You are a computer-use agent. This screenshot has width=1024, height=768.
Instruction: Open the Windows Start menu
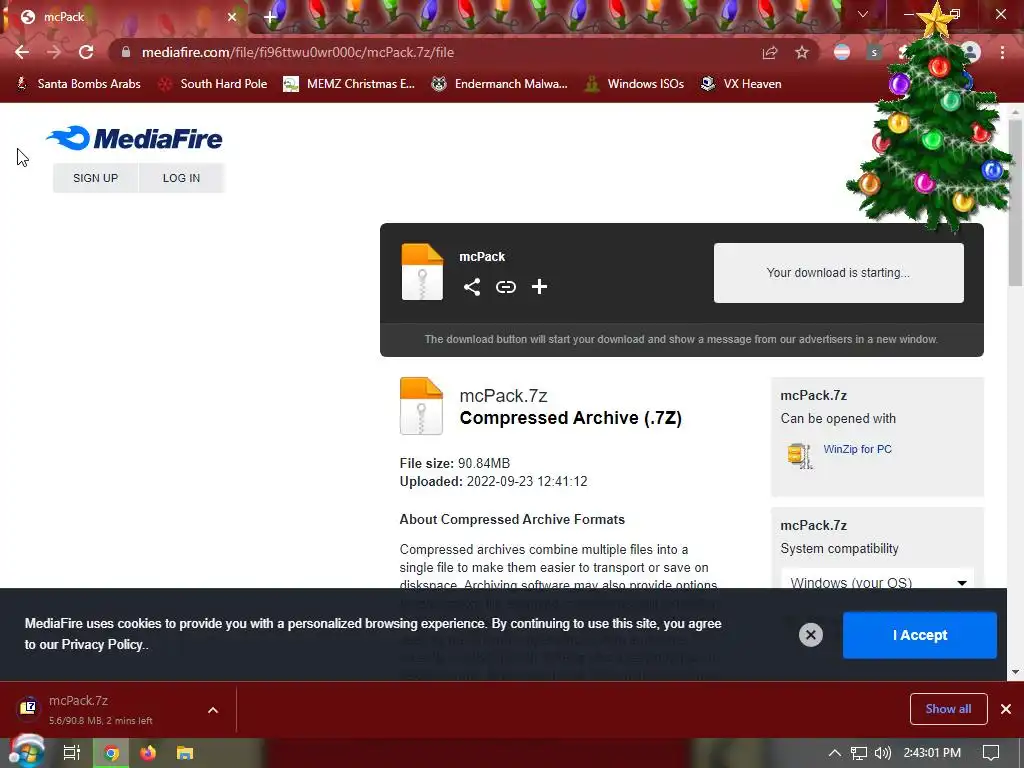(x=26, y=753)
